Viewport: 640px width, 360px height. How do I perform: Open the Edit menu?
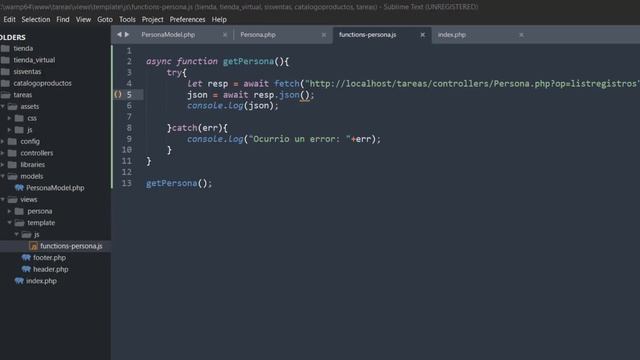pos(9,20)
